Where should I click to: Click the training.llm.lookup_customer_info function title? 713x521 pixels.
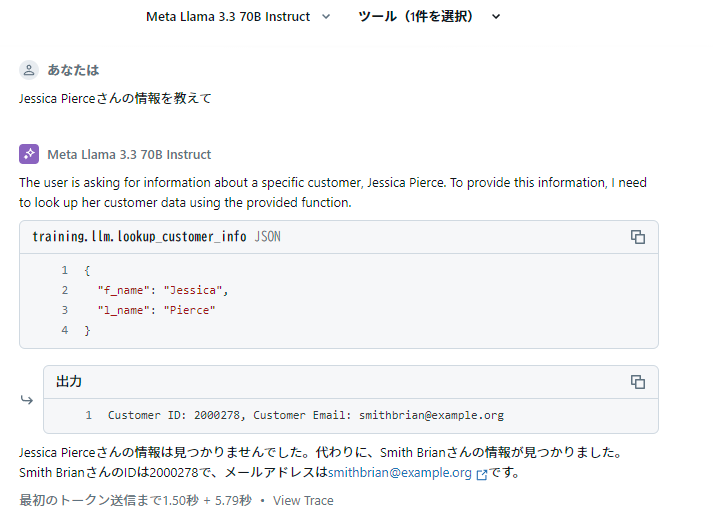(x=139, y=237)
